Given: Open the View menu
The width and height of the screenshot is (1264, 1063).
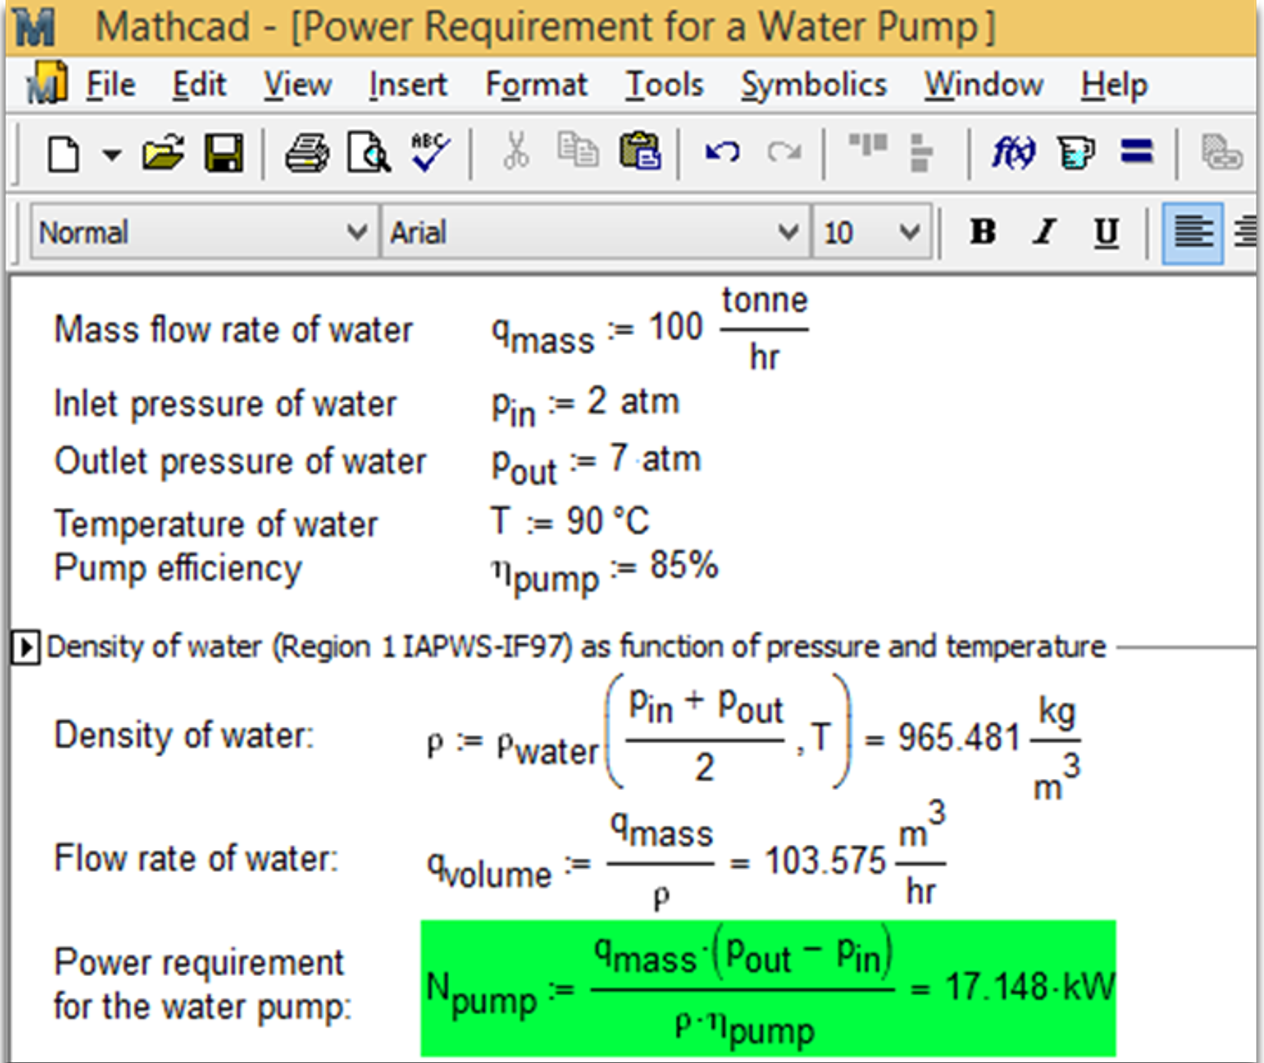Looking at the screenshot, I should (x=297, y=85).
